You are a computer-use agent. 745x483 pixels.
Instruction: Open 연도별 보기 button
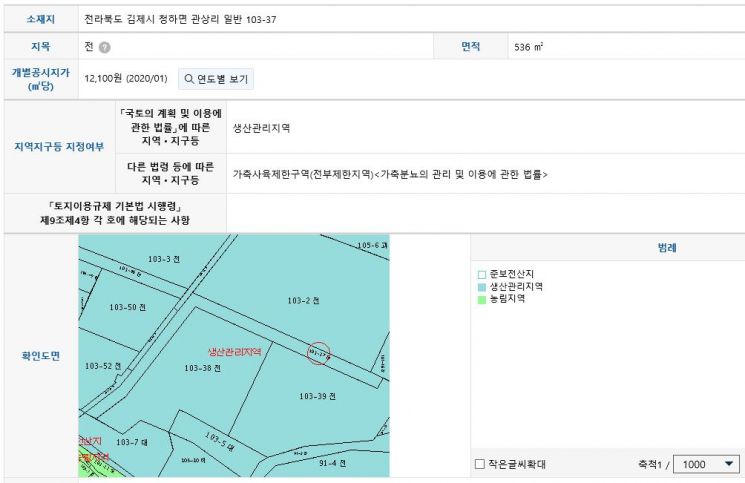pos(216,79)
